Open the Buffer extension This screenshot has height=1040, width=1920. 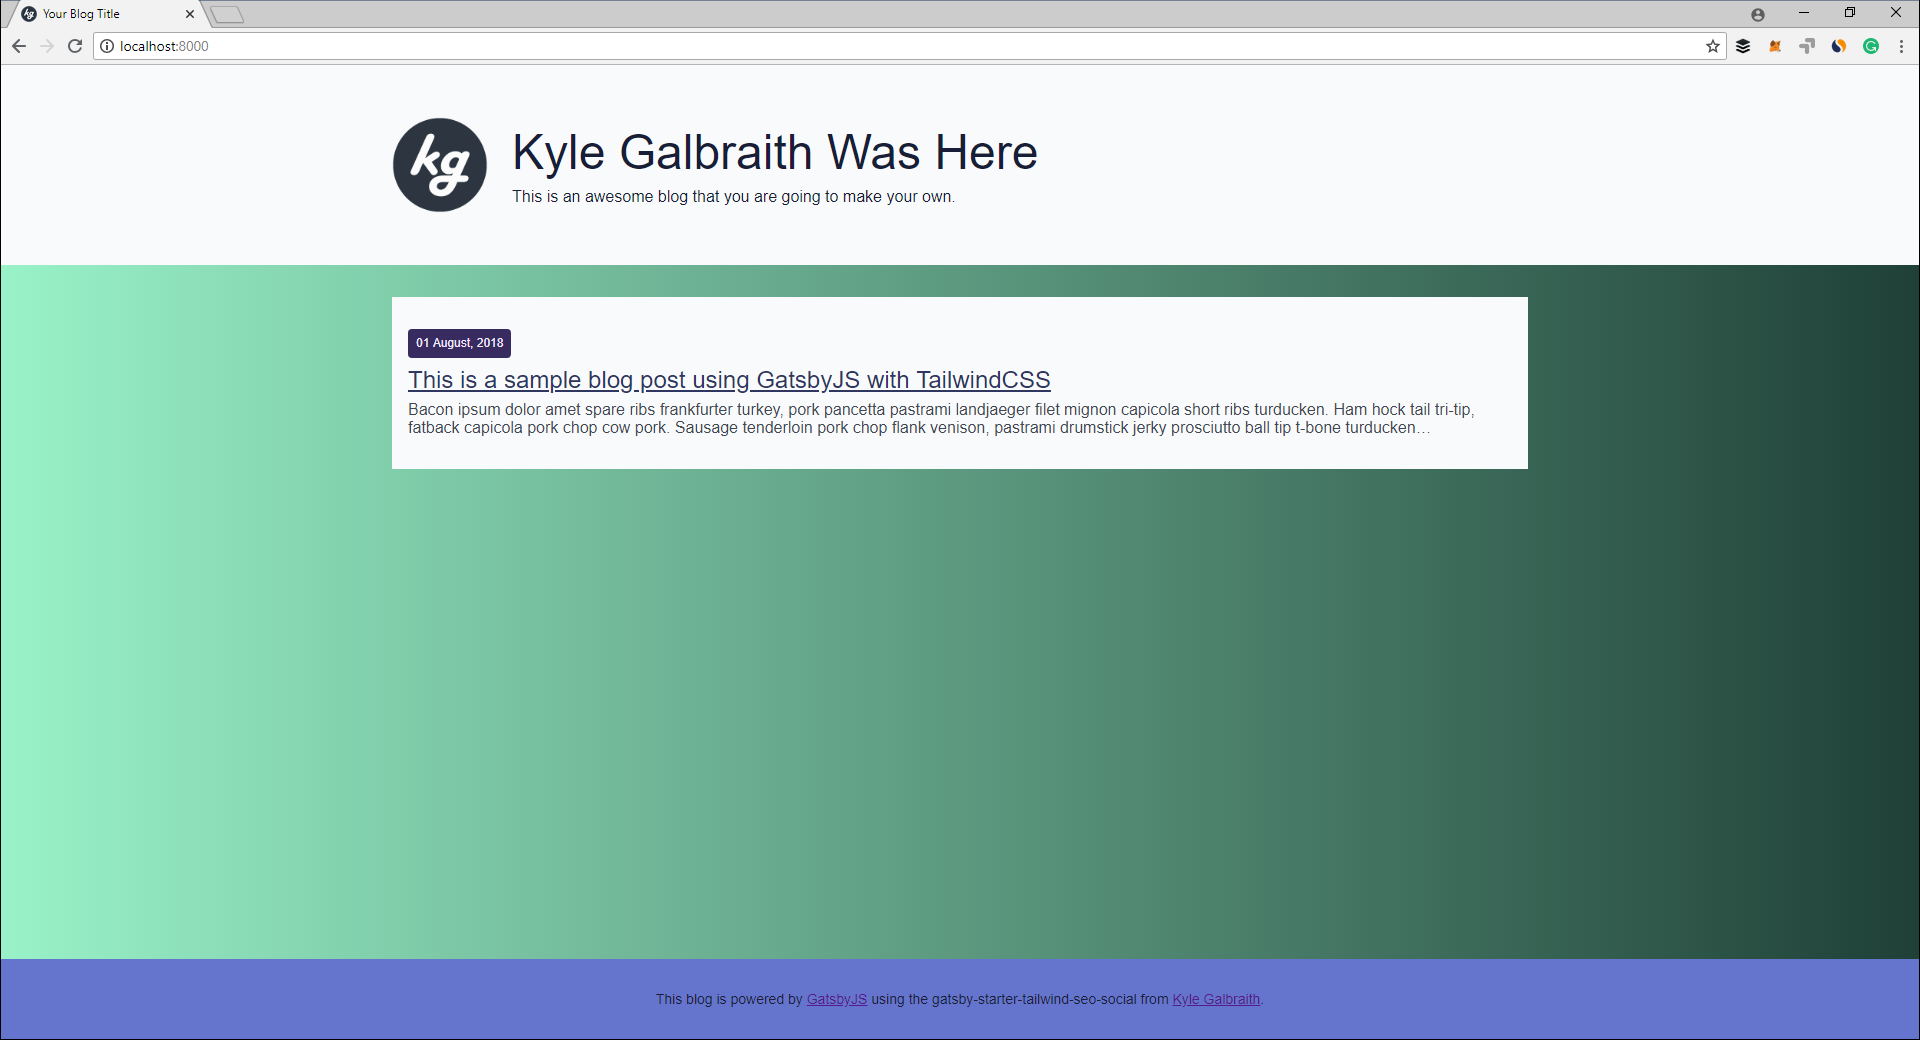pyautogui.click(x=1743, y=46)
